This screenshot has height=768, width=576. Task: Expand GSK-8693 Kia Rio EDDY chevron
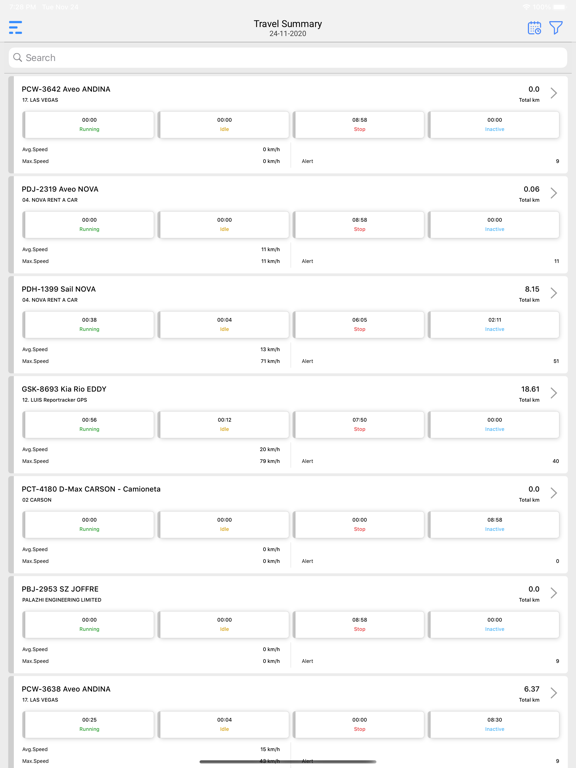[x=553, y=393]
